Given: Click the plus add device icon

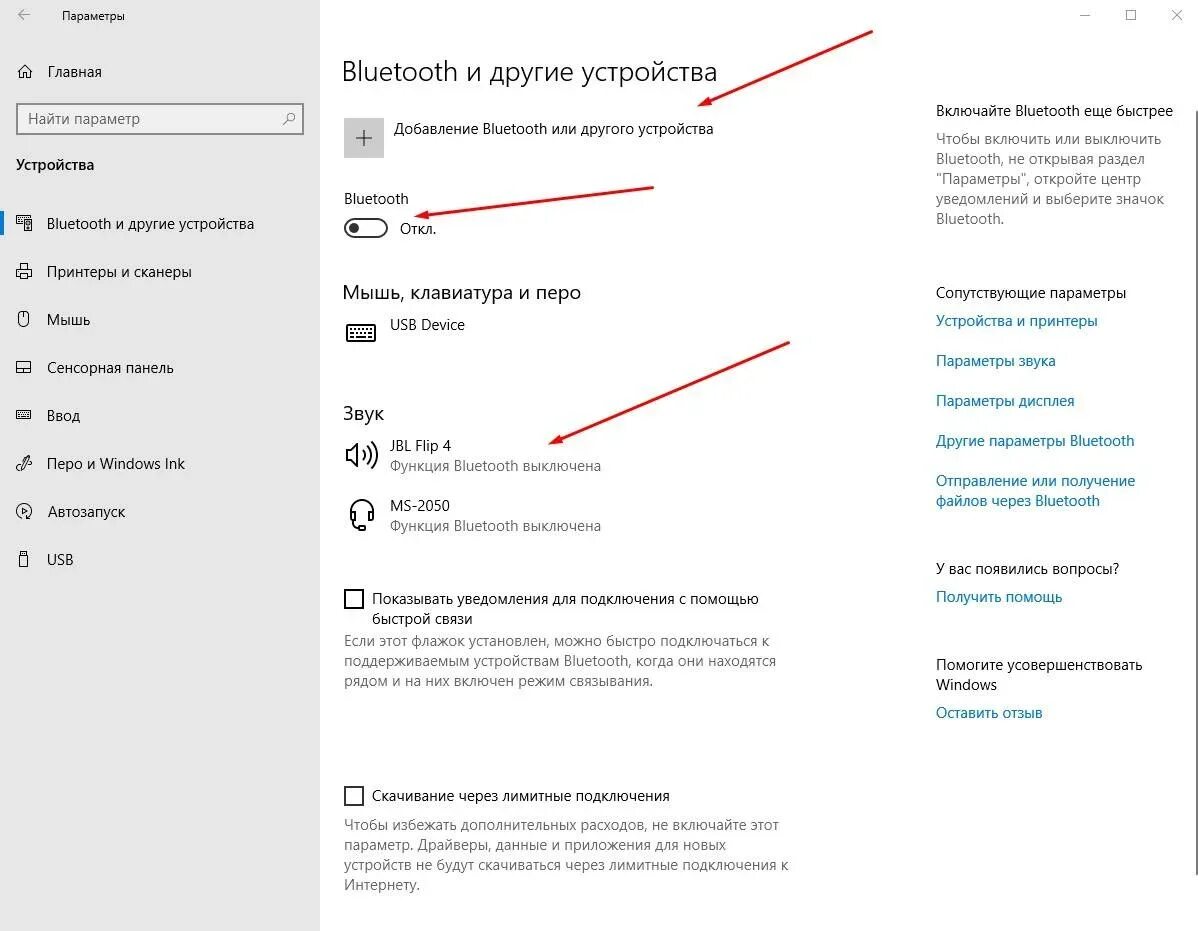Looking at the screenshot, I should [x=364, y=137].
